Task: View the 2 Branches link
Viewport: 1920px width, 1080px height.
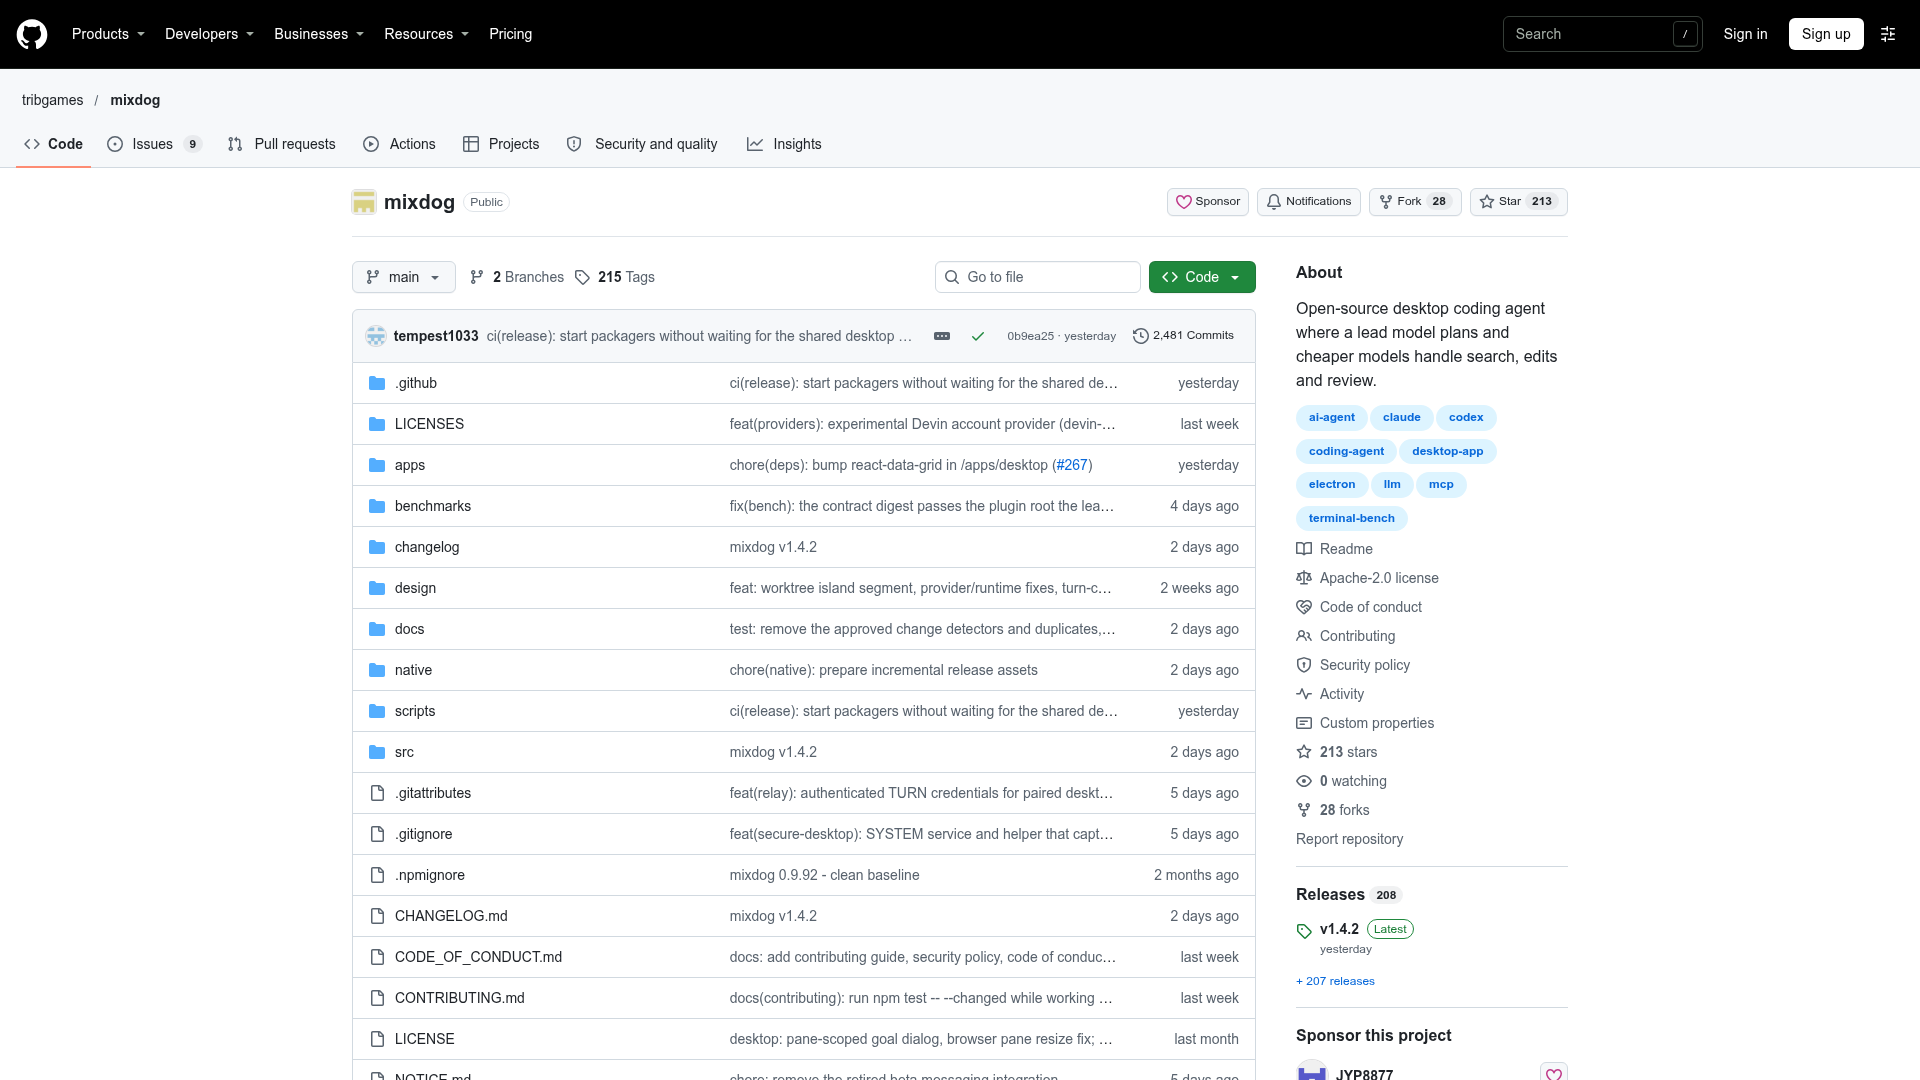Action: (x=517, y=277)
